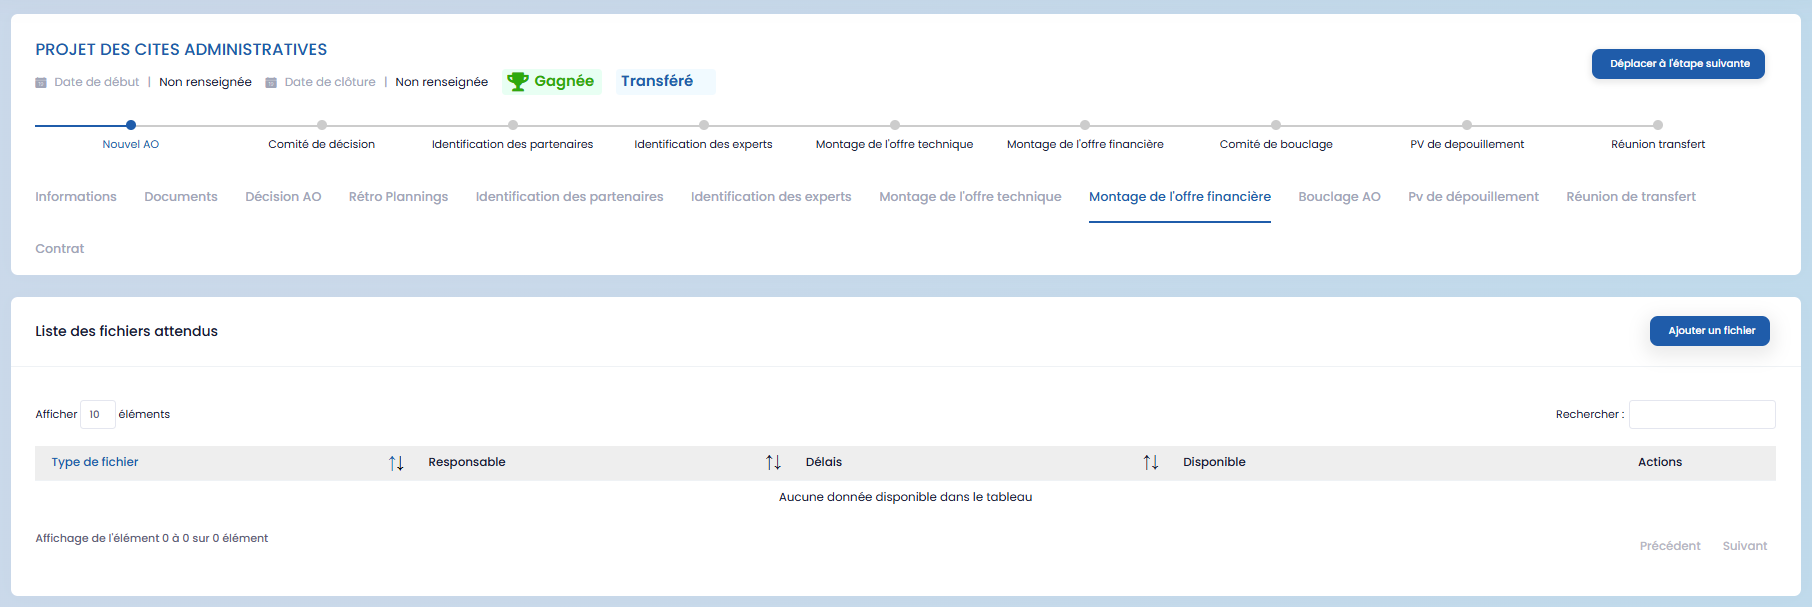The height and width of the screenshot is (607, 1812).
Task: Select the Comité de décision step marker
Action: click(322, 125)
